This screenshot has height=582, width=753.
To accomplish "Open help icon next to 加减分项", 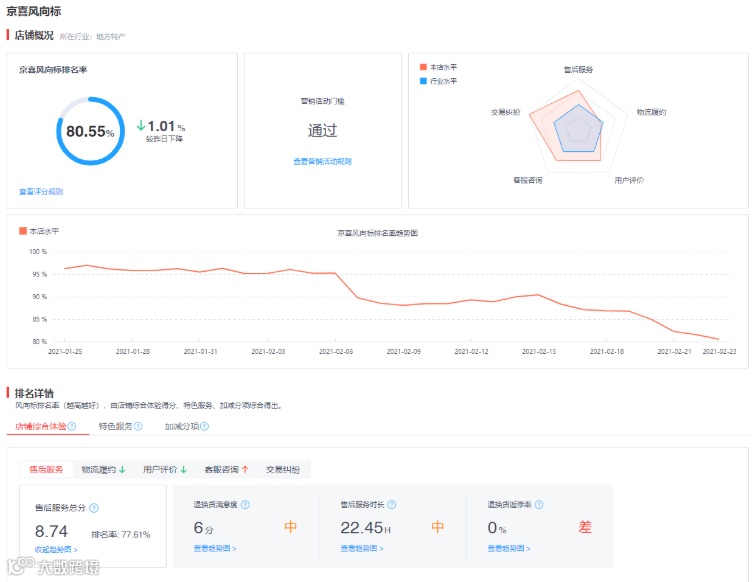I will 205,426.
